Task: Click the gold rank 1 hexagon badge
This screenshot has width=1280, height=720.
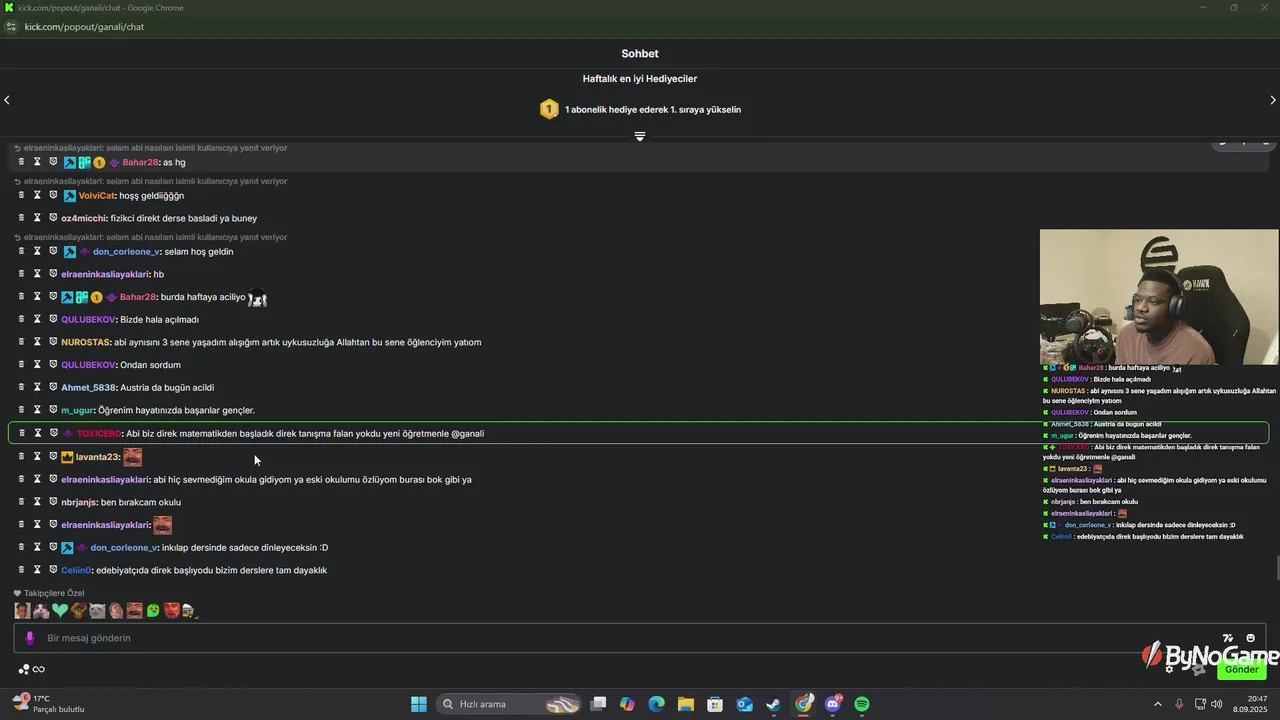Action: pyautogui.click(x=549, y=109)
